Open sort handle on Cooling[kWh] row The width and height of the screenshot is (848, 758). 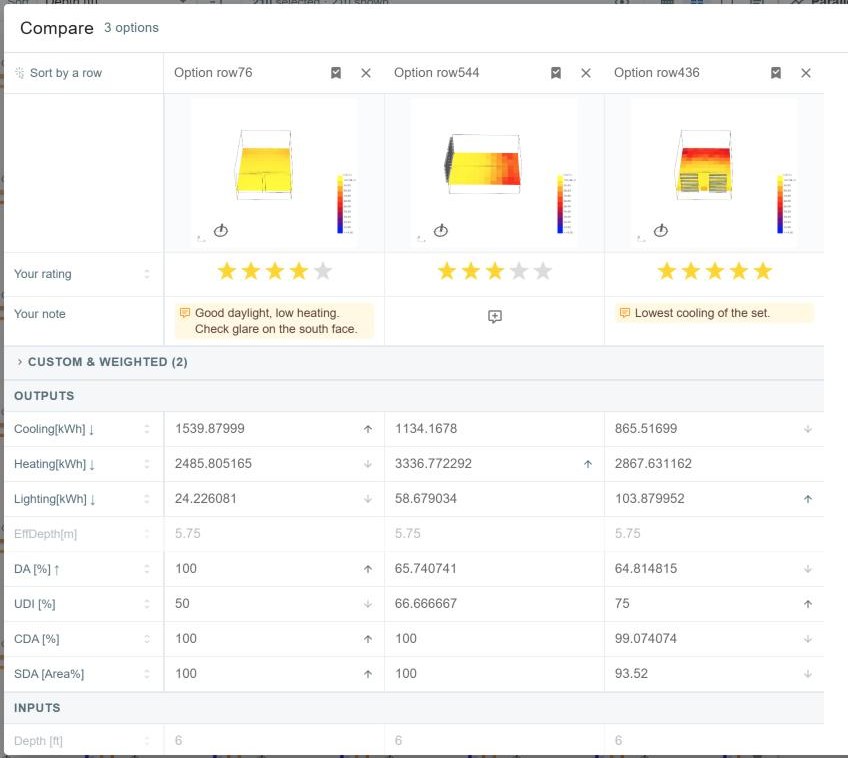click(147, 429)
